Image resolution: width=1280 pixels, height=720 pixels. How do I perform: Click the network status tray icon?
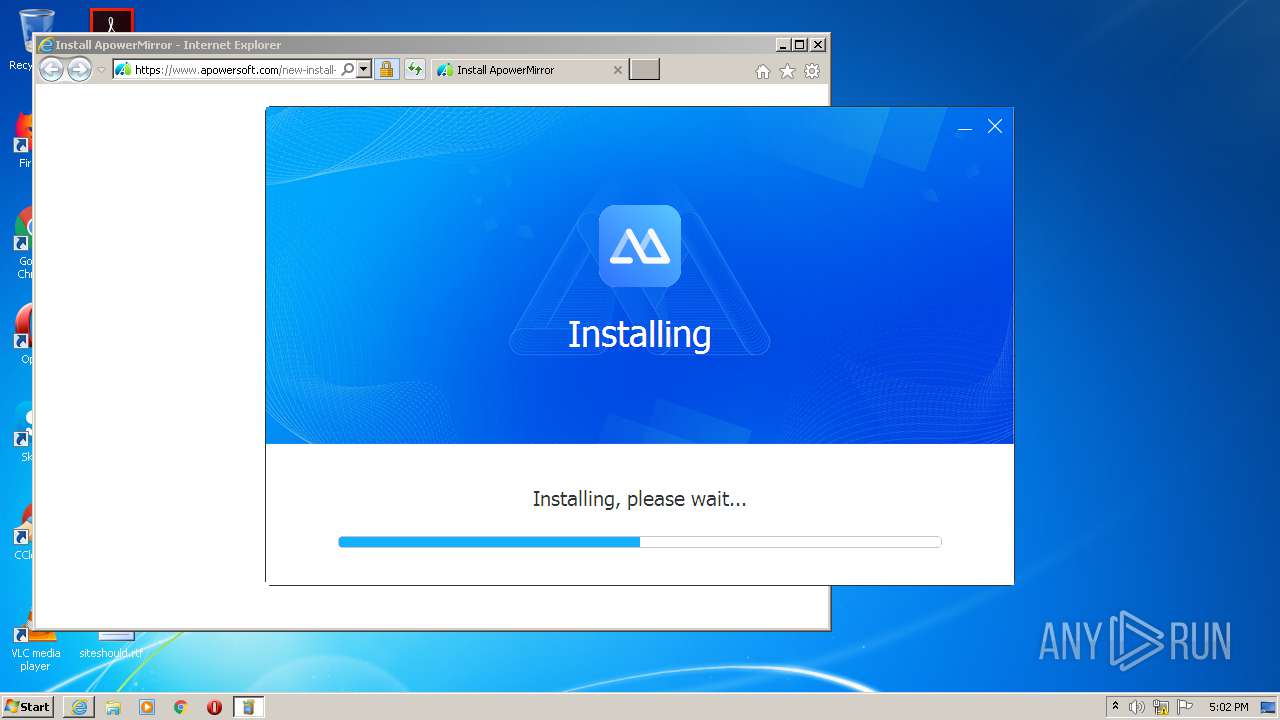(x=1161, y=707)
